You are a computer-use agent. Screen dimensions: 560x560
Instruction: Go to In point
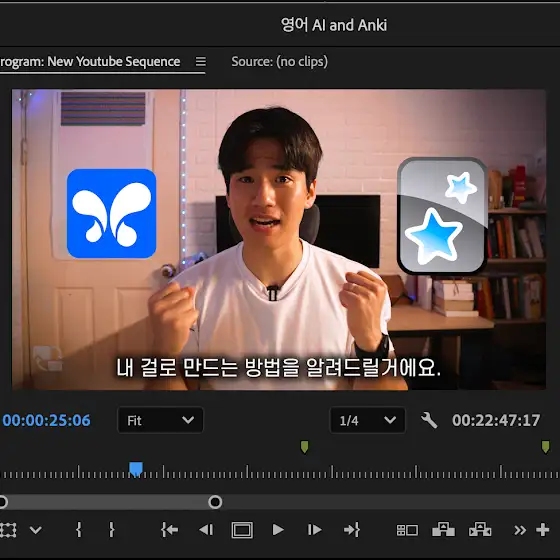[x=170, y=530]
